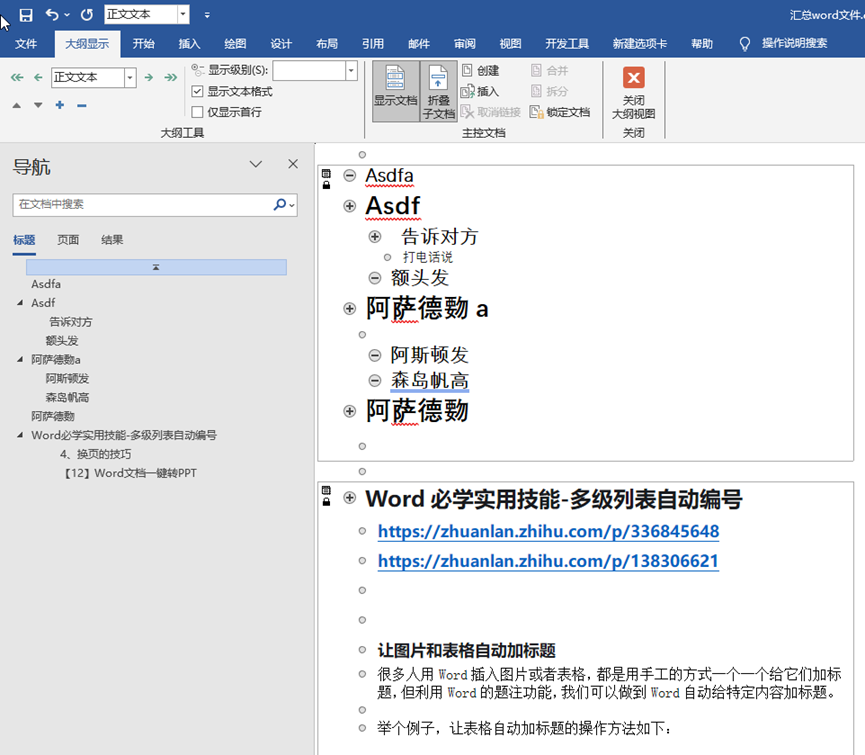Click the Undo arrow icon
The height and width of the screenshot is (755, 865).
(52, 15)
